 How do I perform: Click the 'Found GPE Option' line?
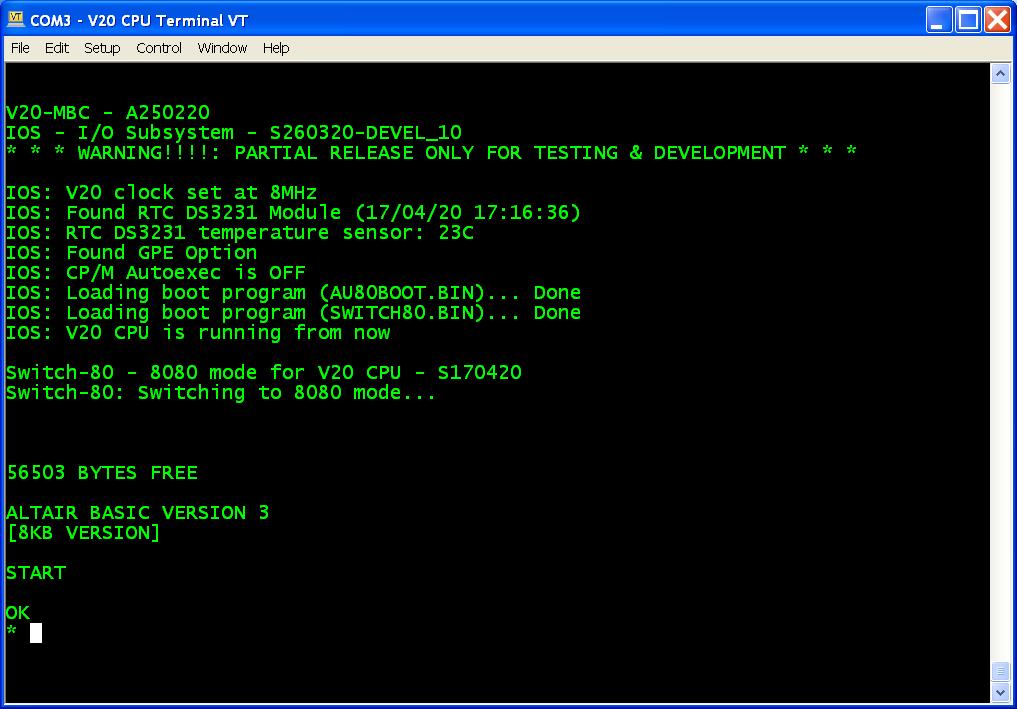point(132,252)
